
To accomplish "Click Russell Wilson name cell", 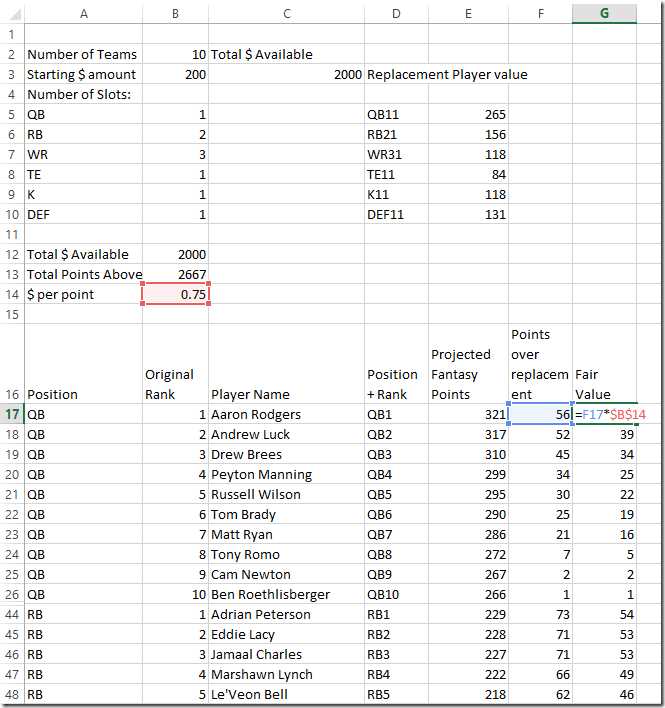I will 287,494.
